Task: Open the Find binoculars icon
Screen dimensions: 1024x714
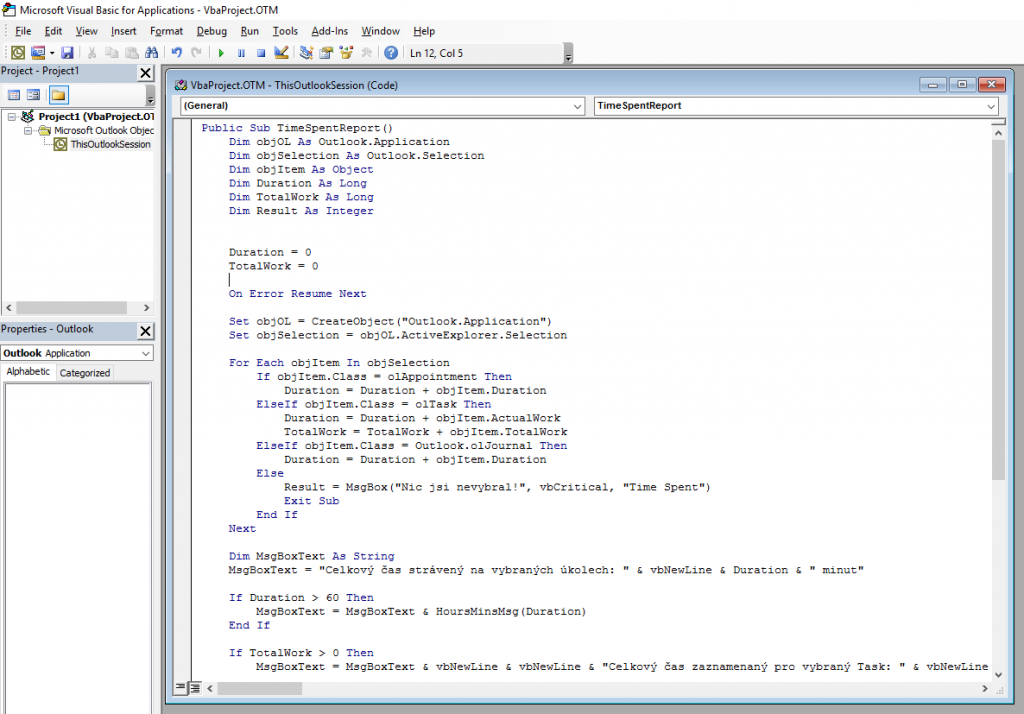Action: click(151, 53)
